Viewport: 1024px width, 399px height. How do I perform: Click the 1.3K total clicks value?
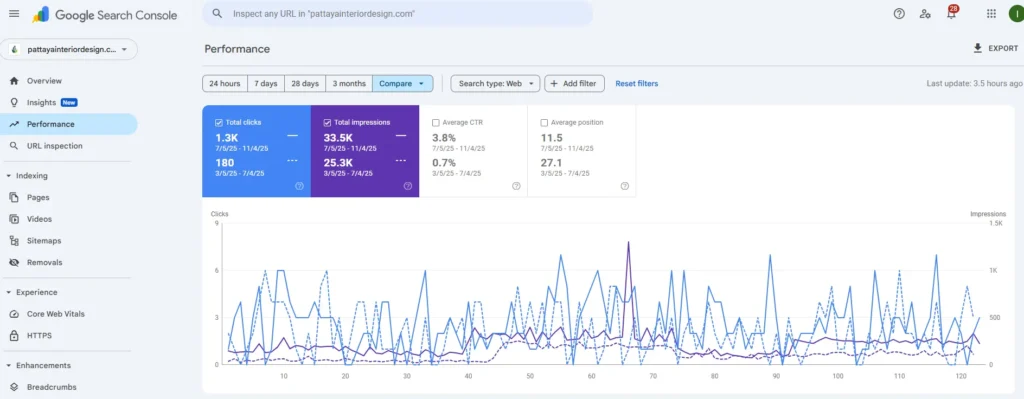227,138
